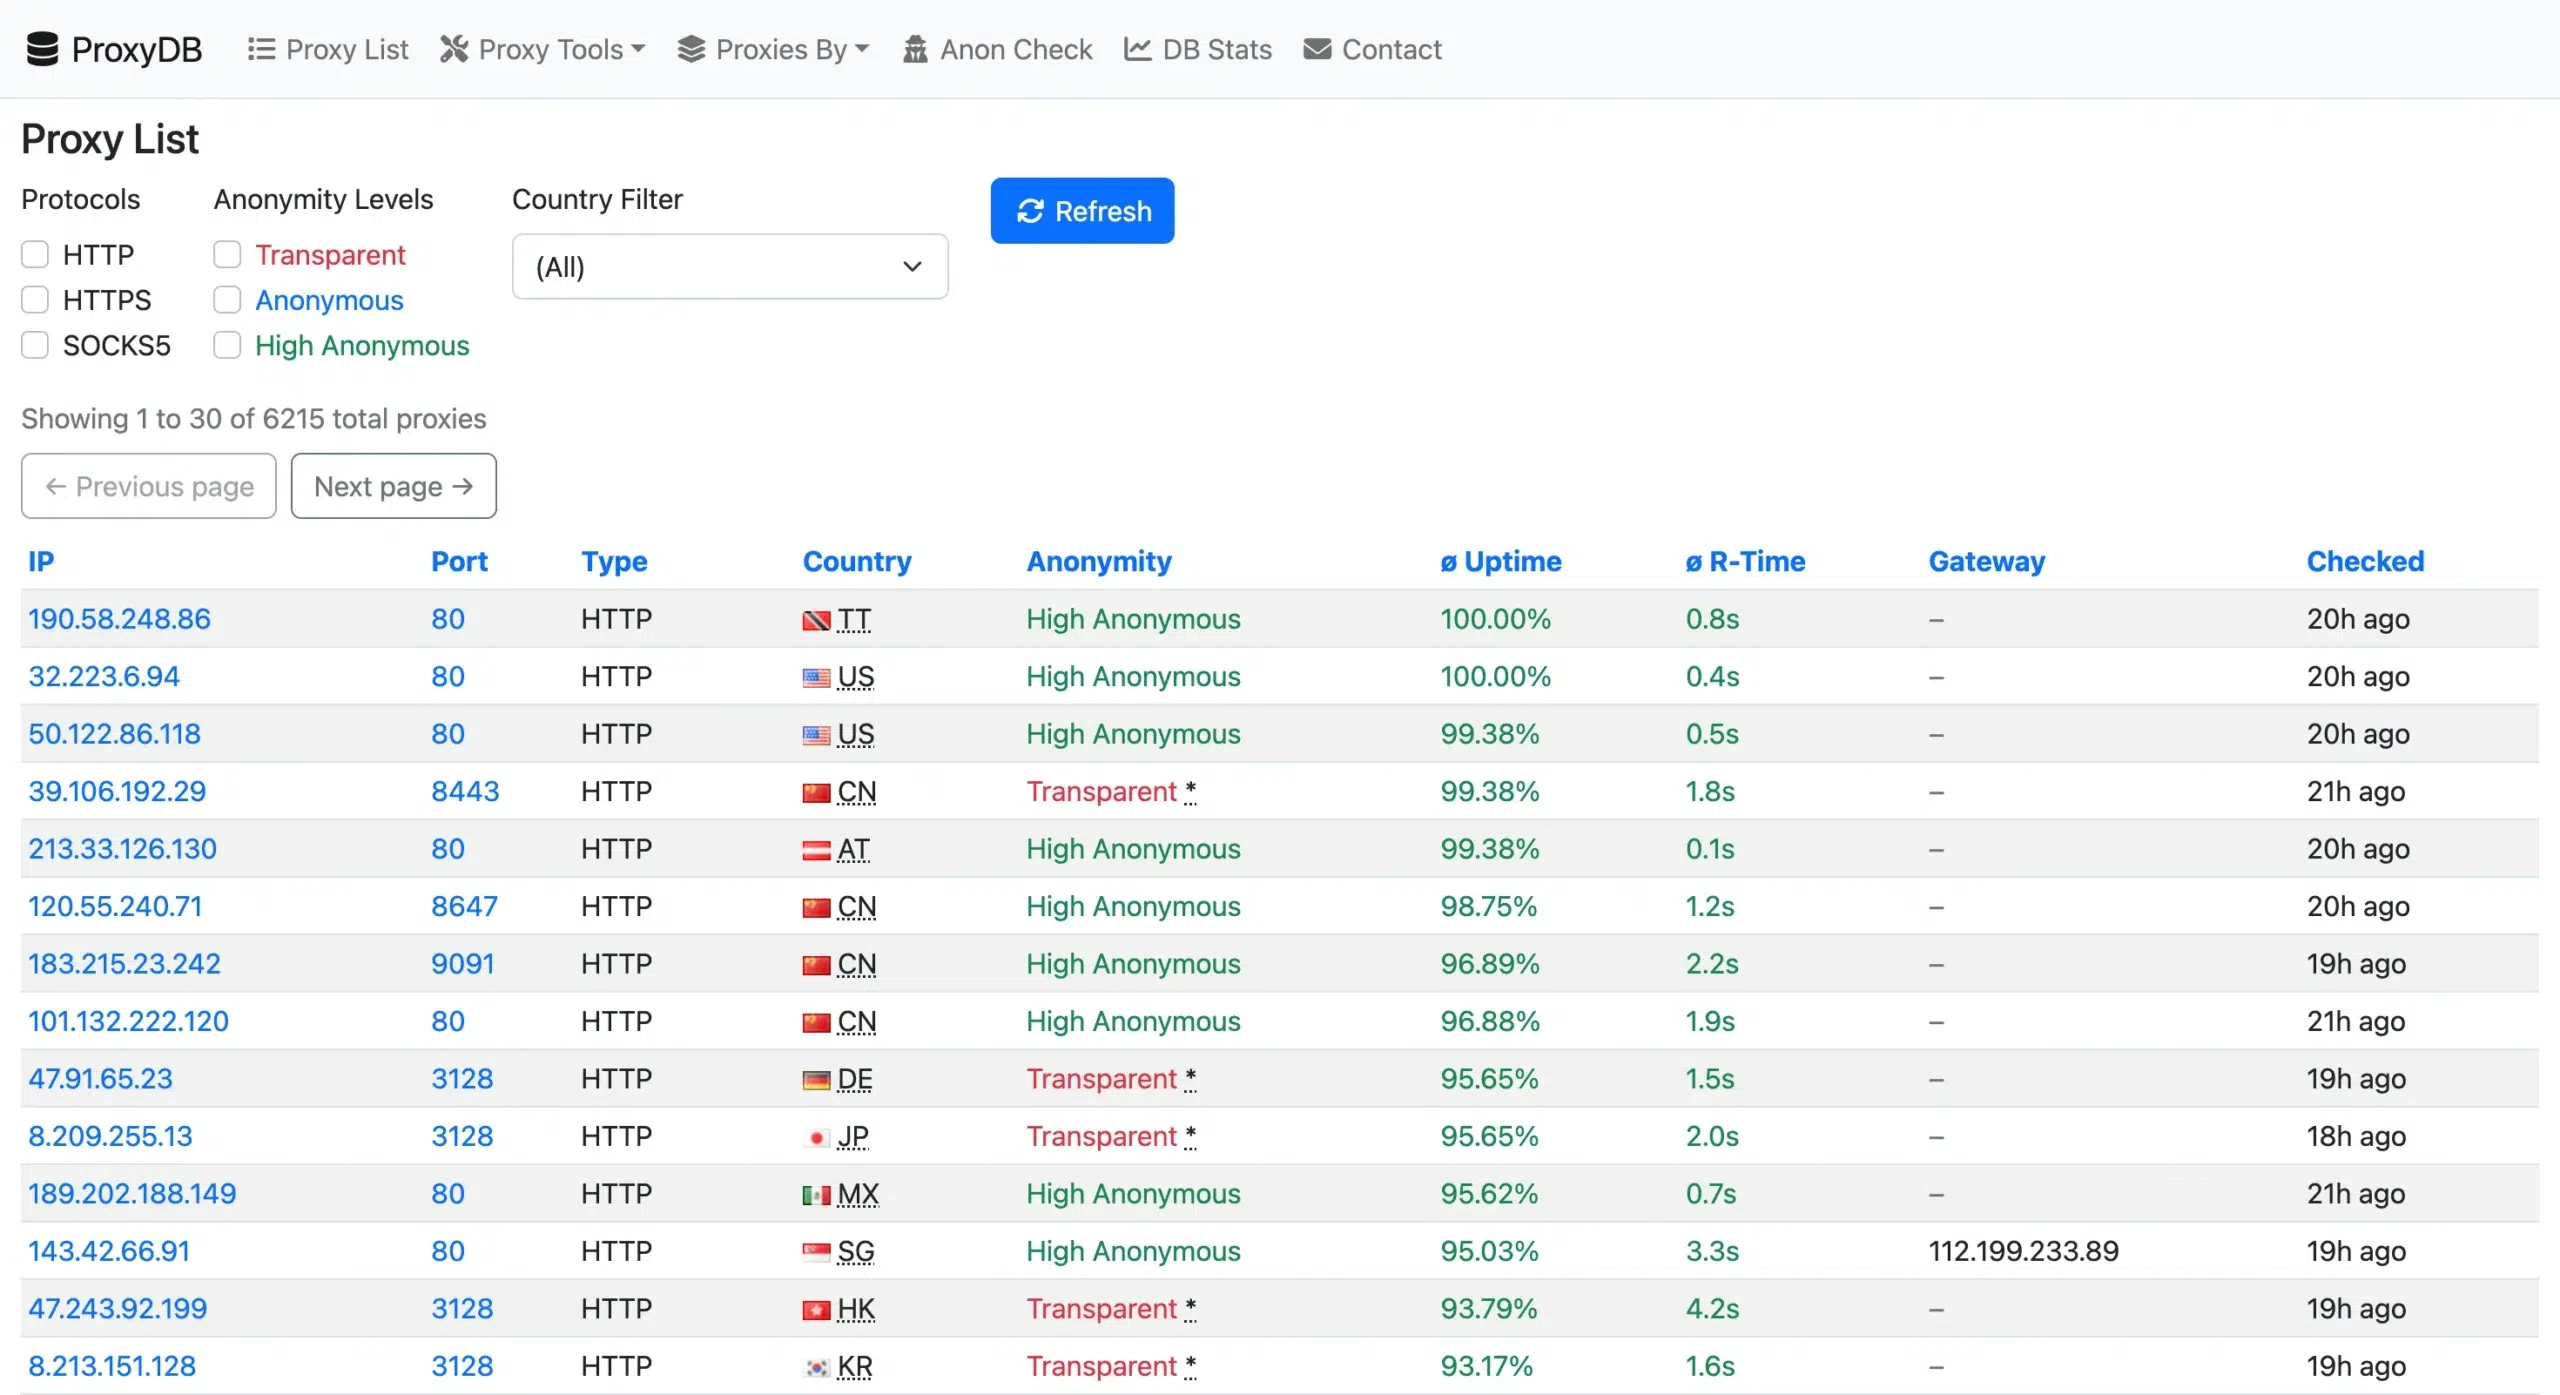Click the wrench tools icon in the navbar
The height and width of the screenshot is (1395, 2560).
coord(454,49)
